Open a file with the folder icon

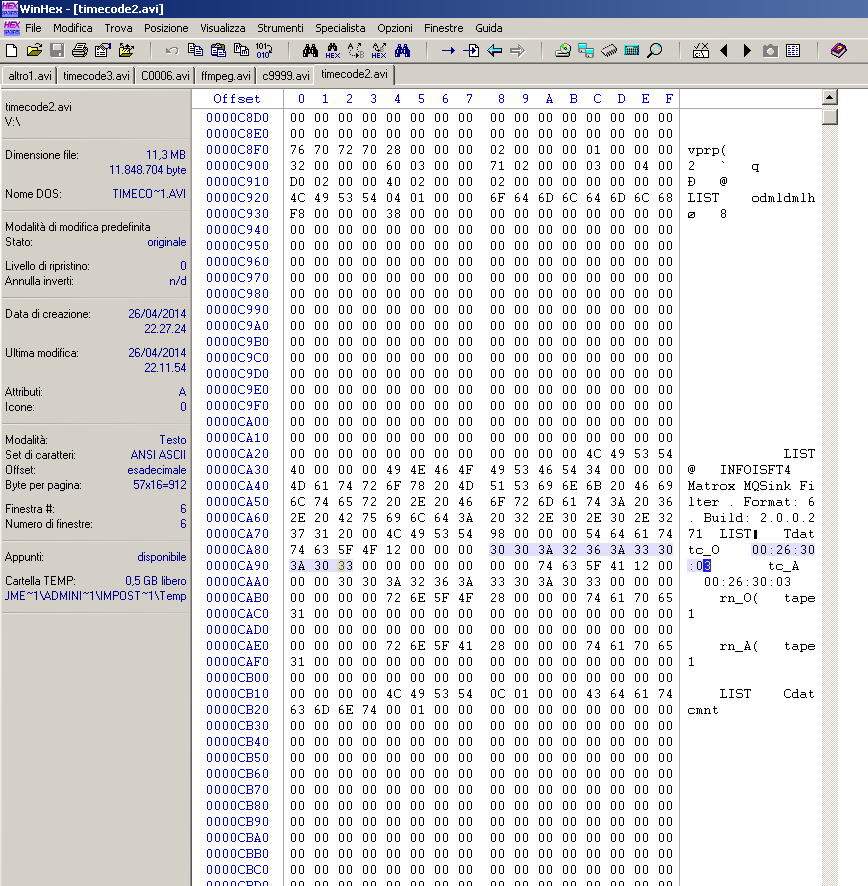(35, 50)
